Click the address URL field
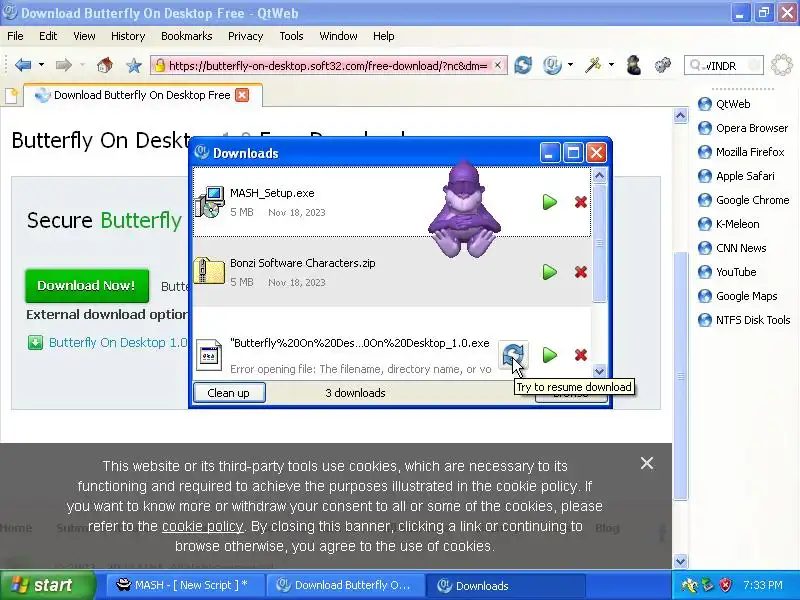The image size is (800, 600). (328, 65)
